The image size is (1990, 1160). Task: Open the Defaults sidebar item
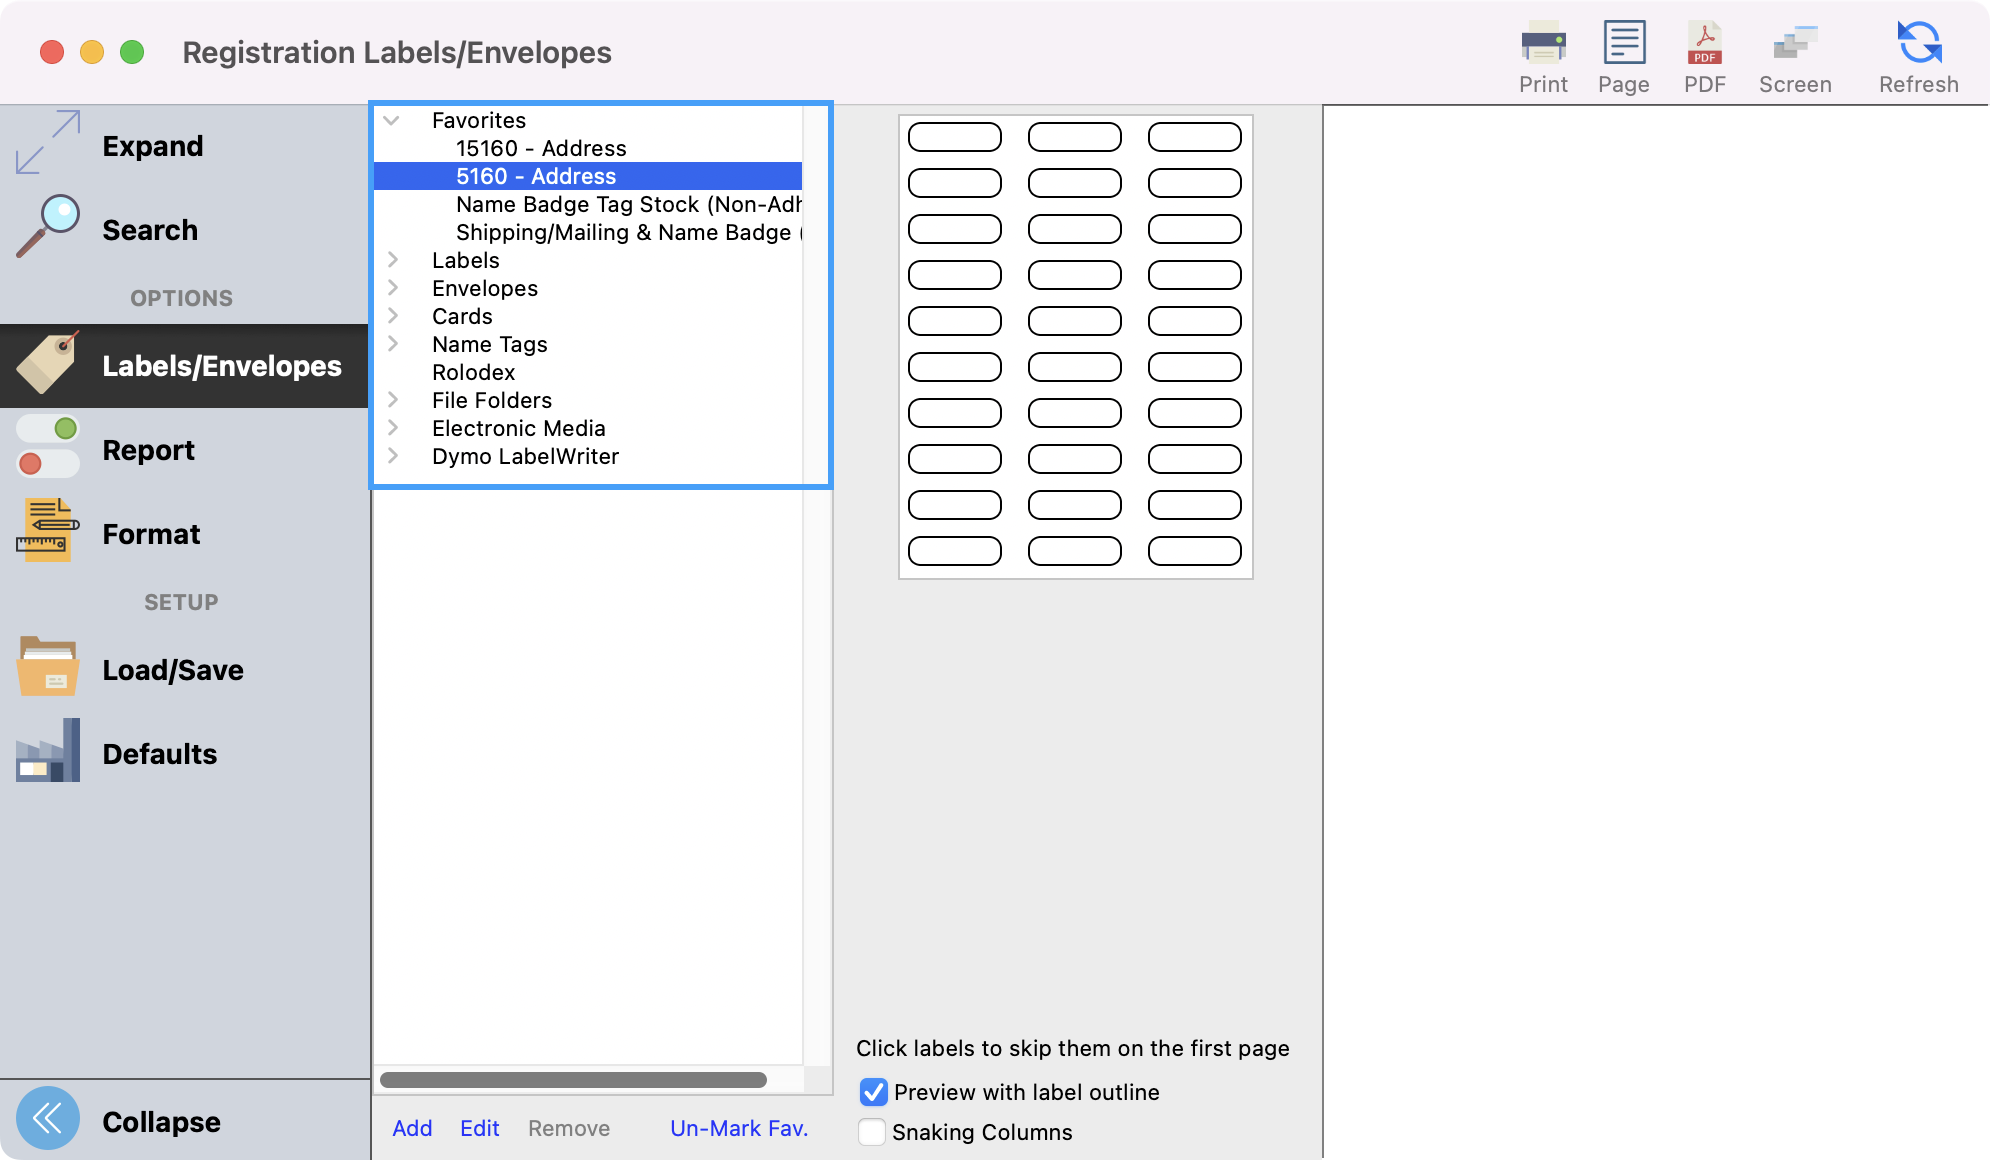(159, 754)
